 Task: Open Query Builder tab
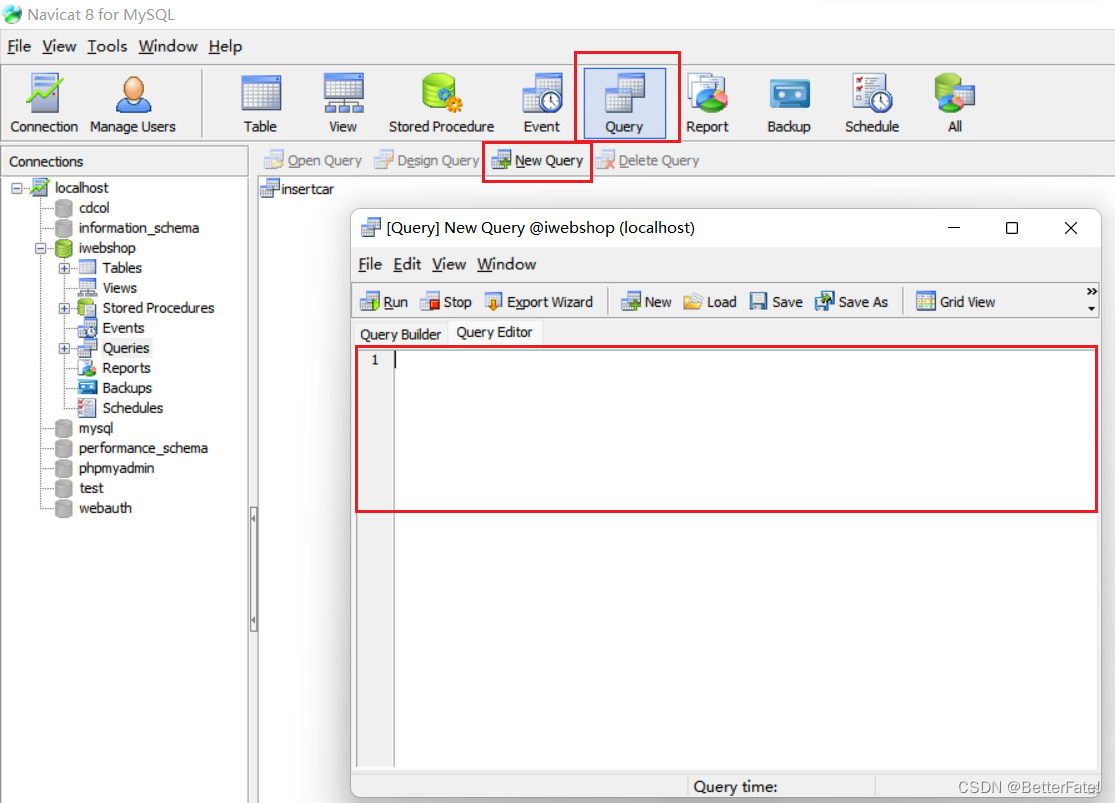coord(400,334)
